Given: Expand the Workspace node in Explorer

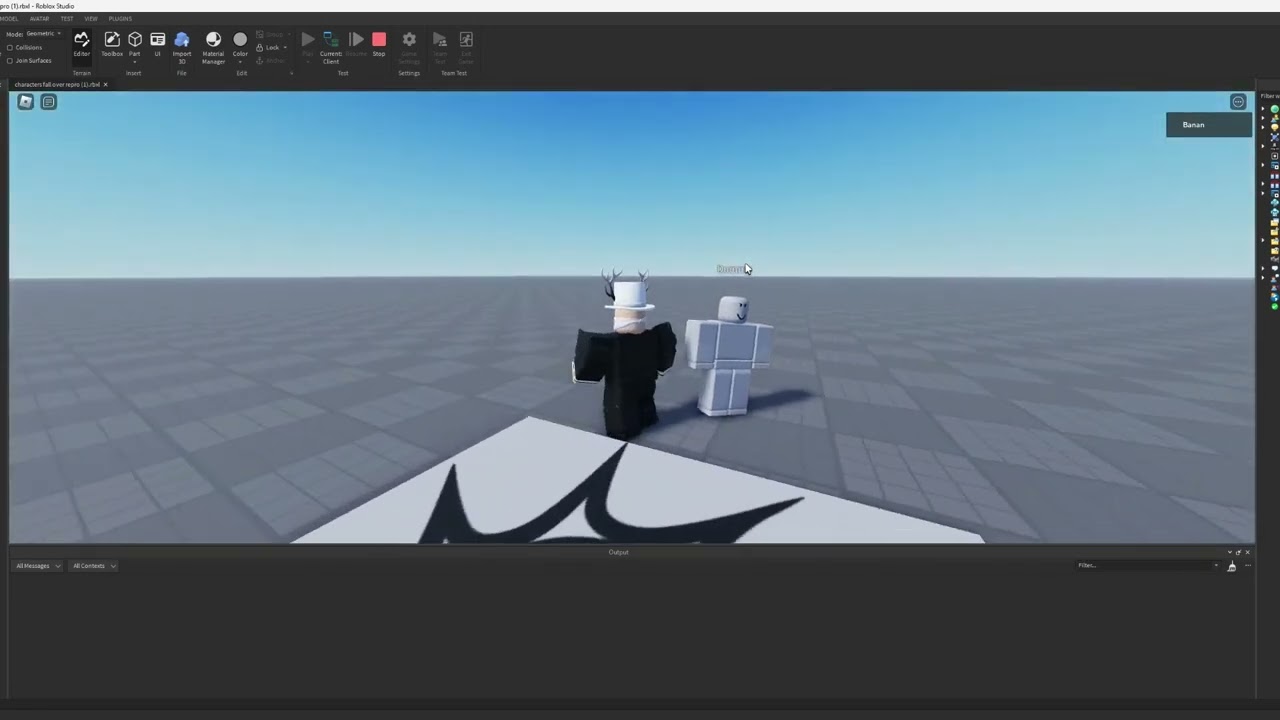Looking at the screenshot, I should click(x=1263, y=108).
